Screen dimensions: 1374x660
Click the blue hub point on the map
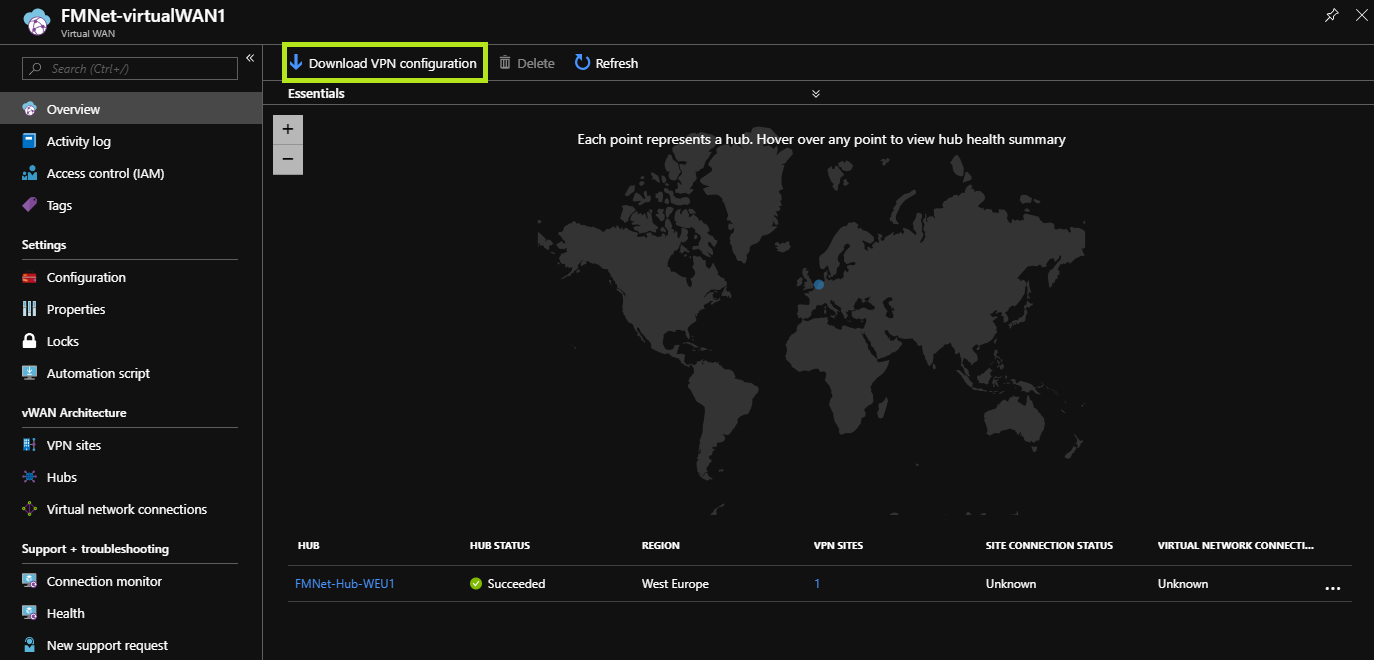(819, 285)
